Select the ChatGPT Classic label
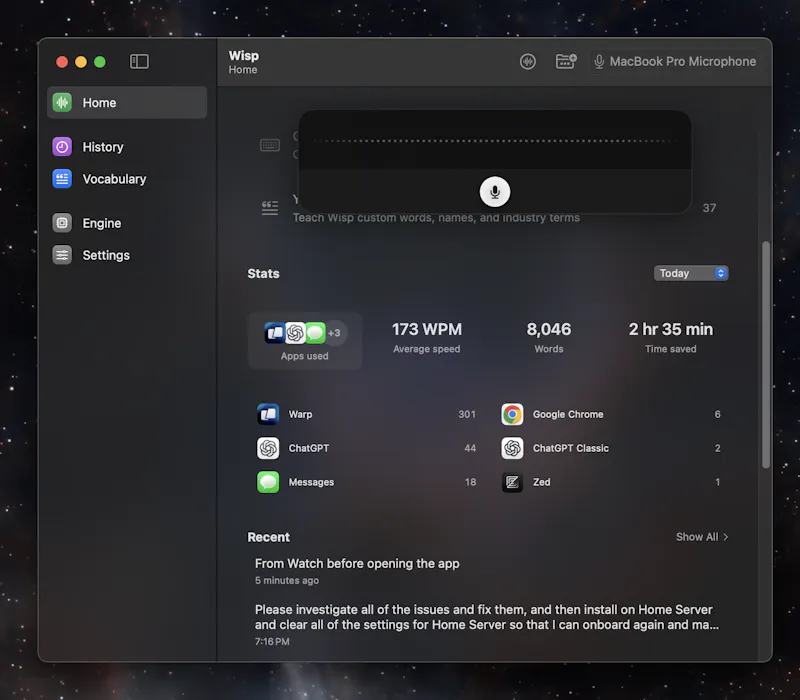This screenshot has width=800, height=700. click(571, 448)
